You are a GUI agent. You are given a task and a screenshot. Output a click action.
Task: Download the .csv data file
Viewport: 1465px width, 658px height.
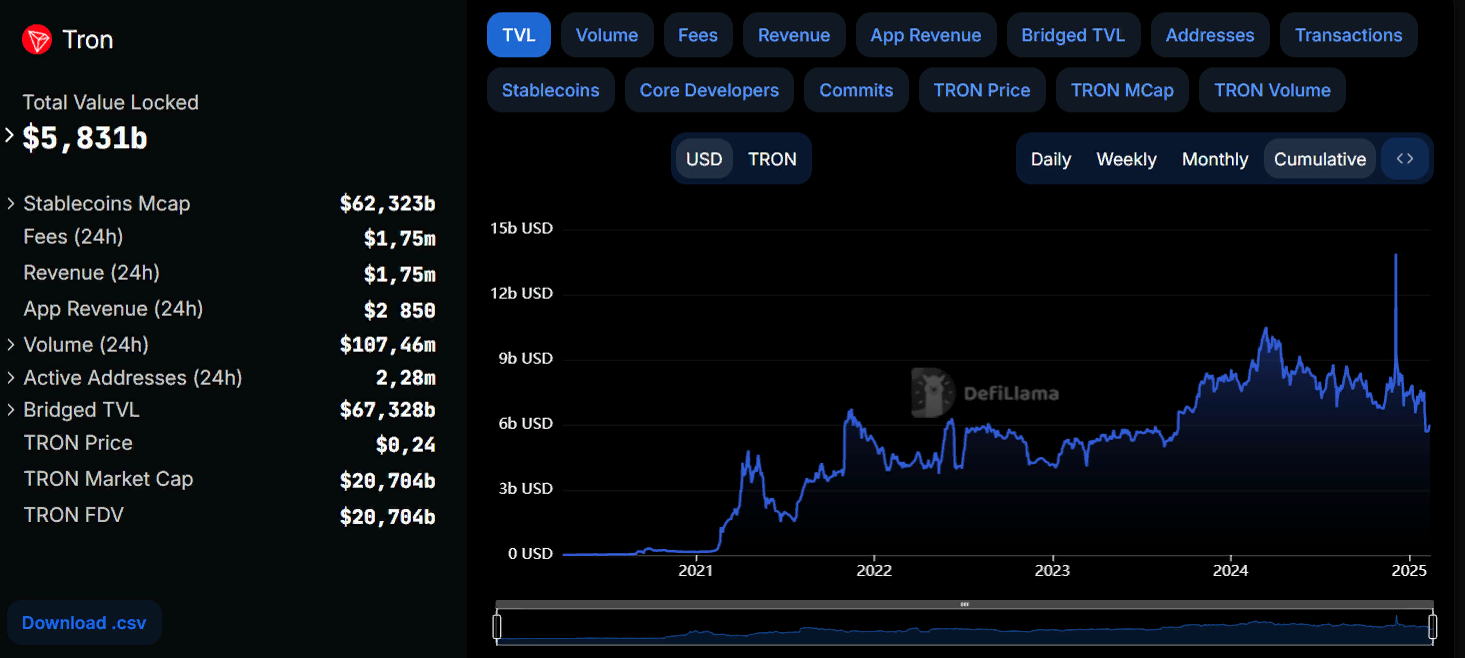[x=84, y=623]
